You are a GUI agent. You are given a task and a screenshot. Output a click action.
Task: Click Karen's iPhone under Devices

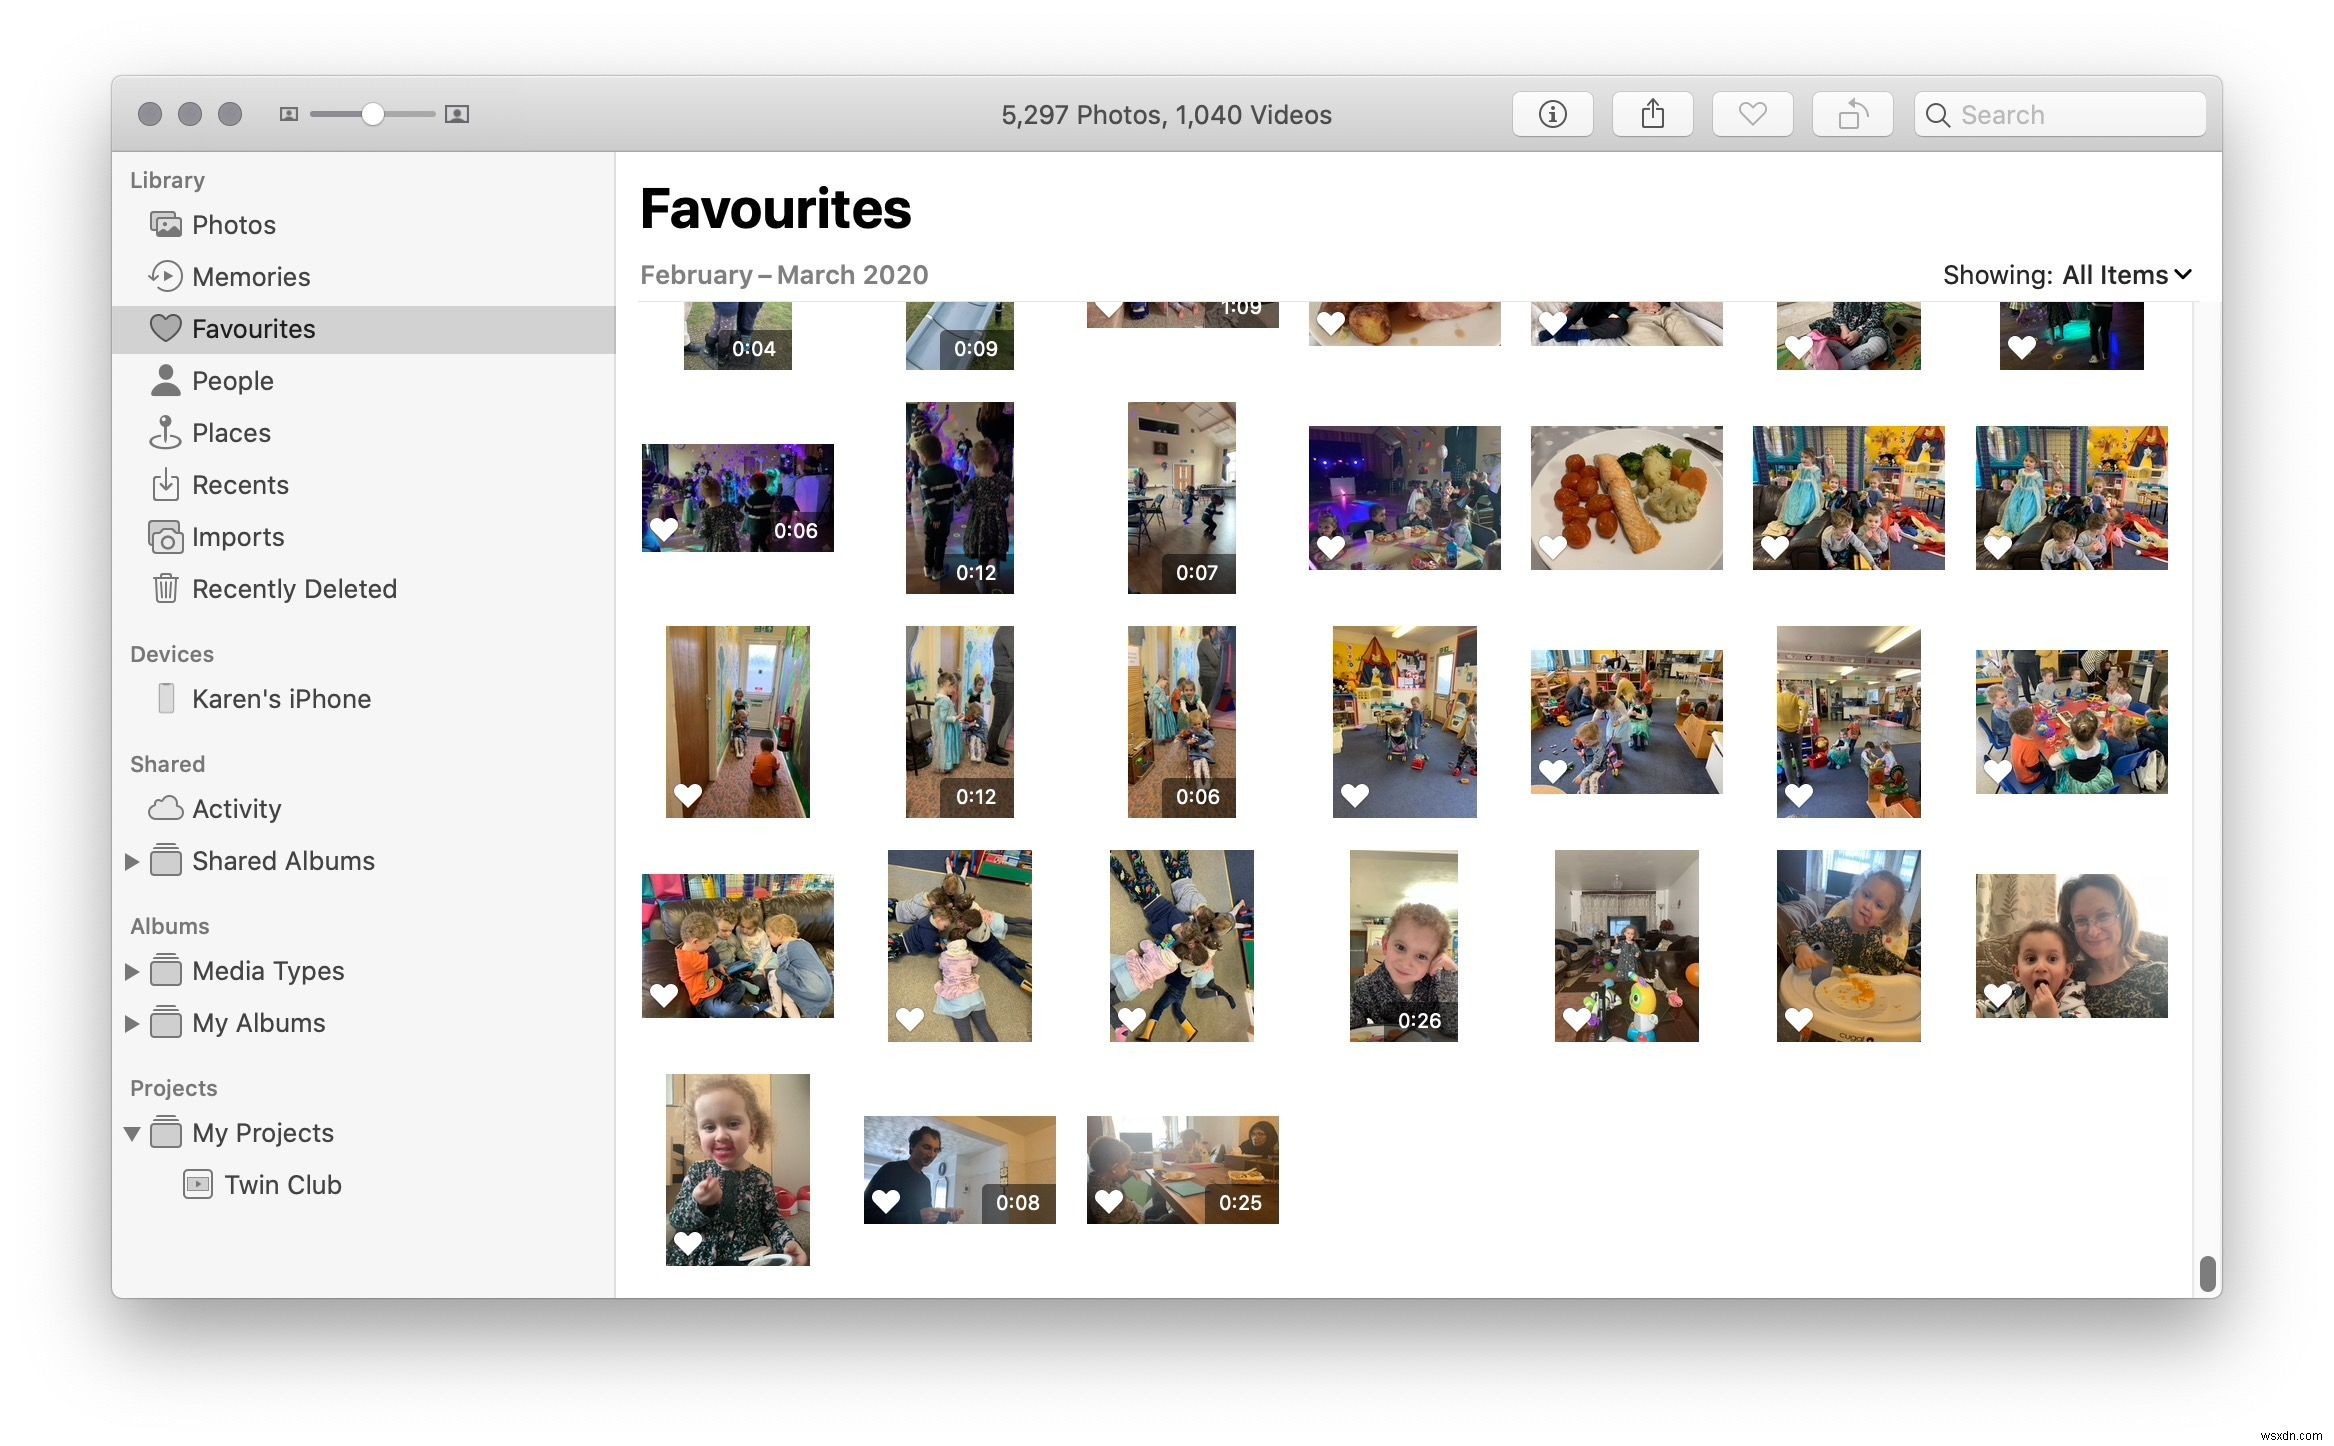[x=280, y=697]
